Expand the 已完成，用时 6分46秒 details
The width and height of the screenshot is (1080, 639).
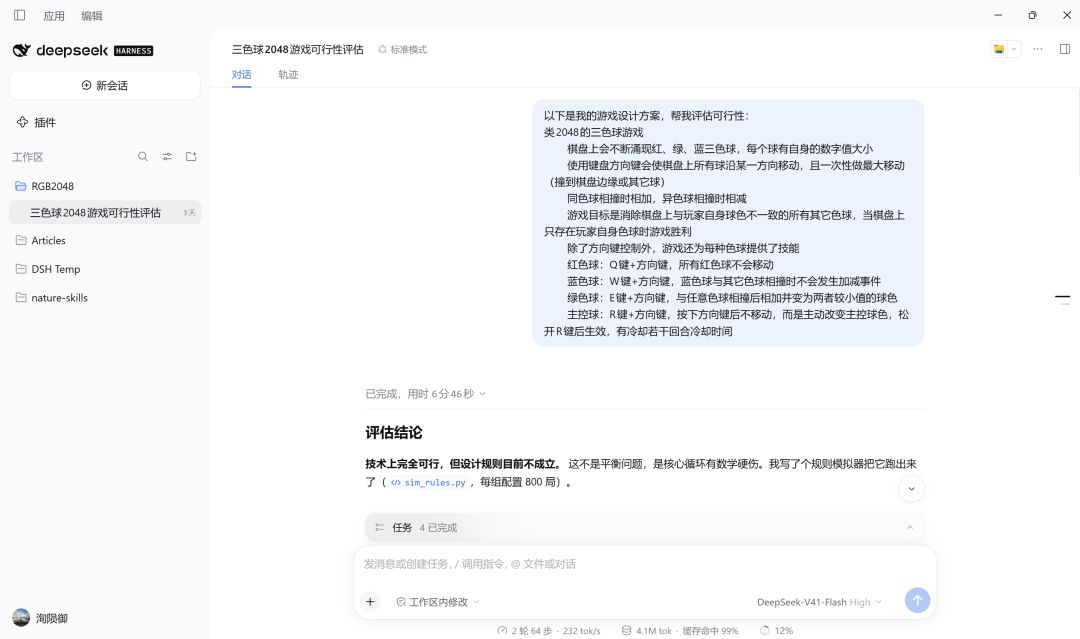[426, 394]
